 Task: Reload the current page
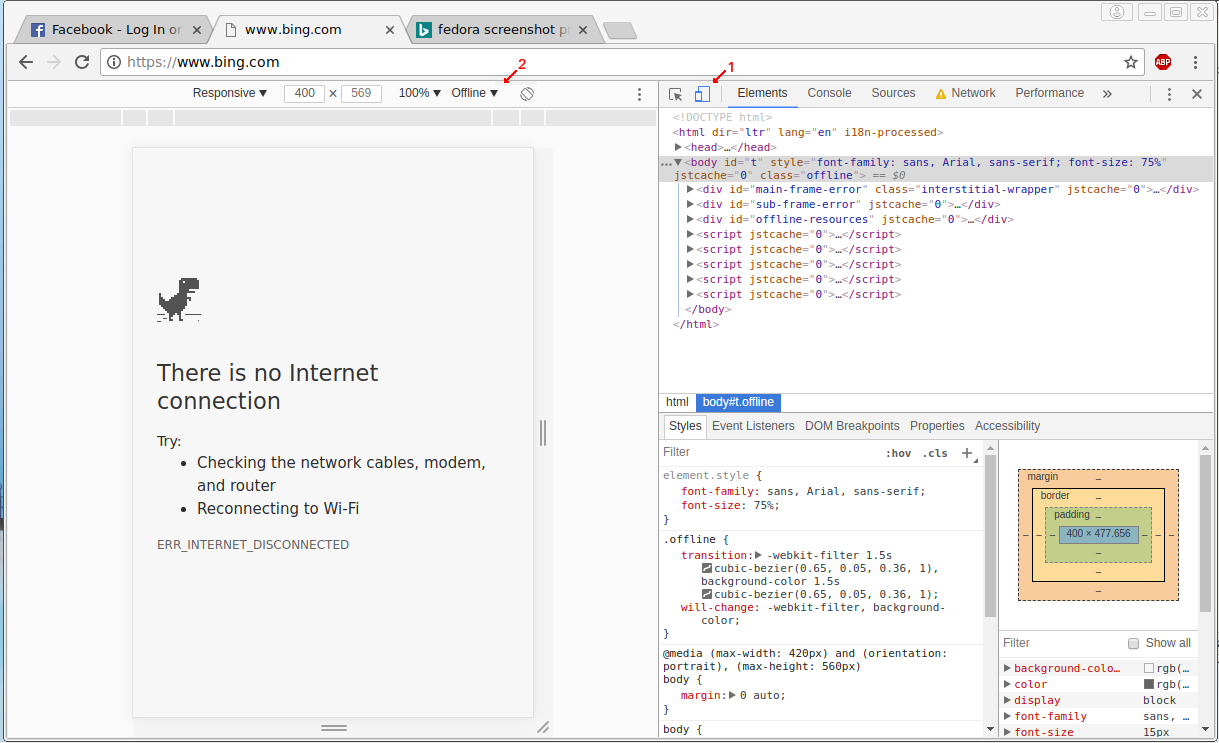[83, 62]
